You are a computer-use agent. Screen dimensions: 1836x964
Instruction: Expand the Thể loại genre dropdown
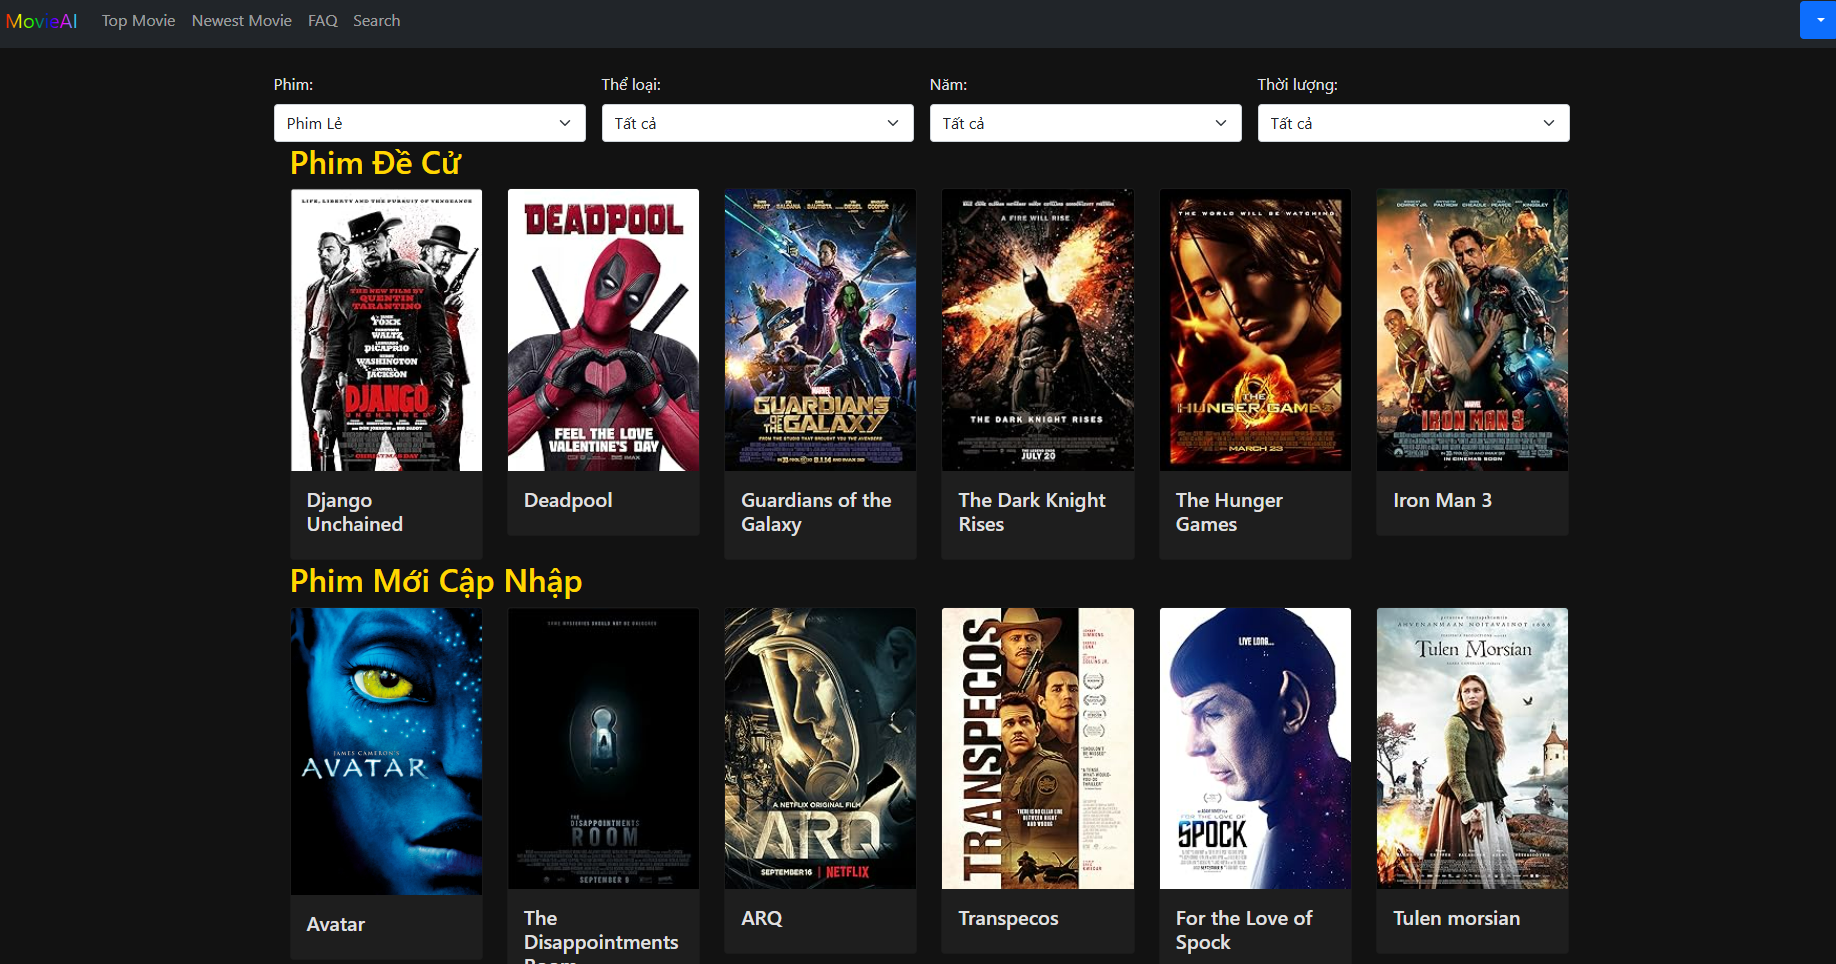pos(758,123)
